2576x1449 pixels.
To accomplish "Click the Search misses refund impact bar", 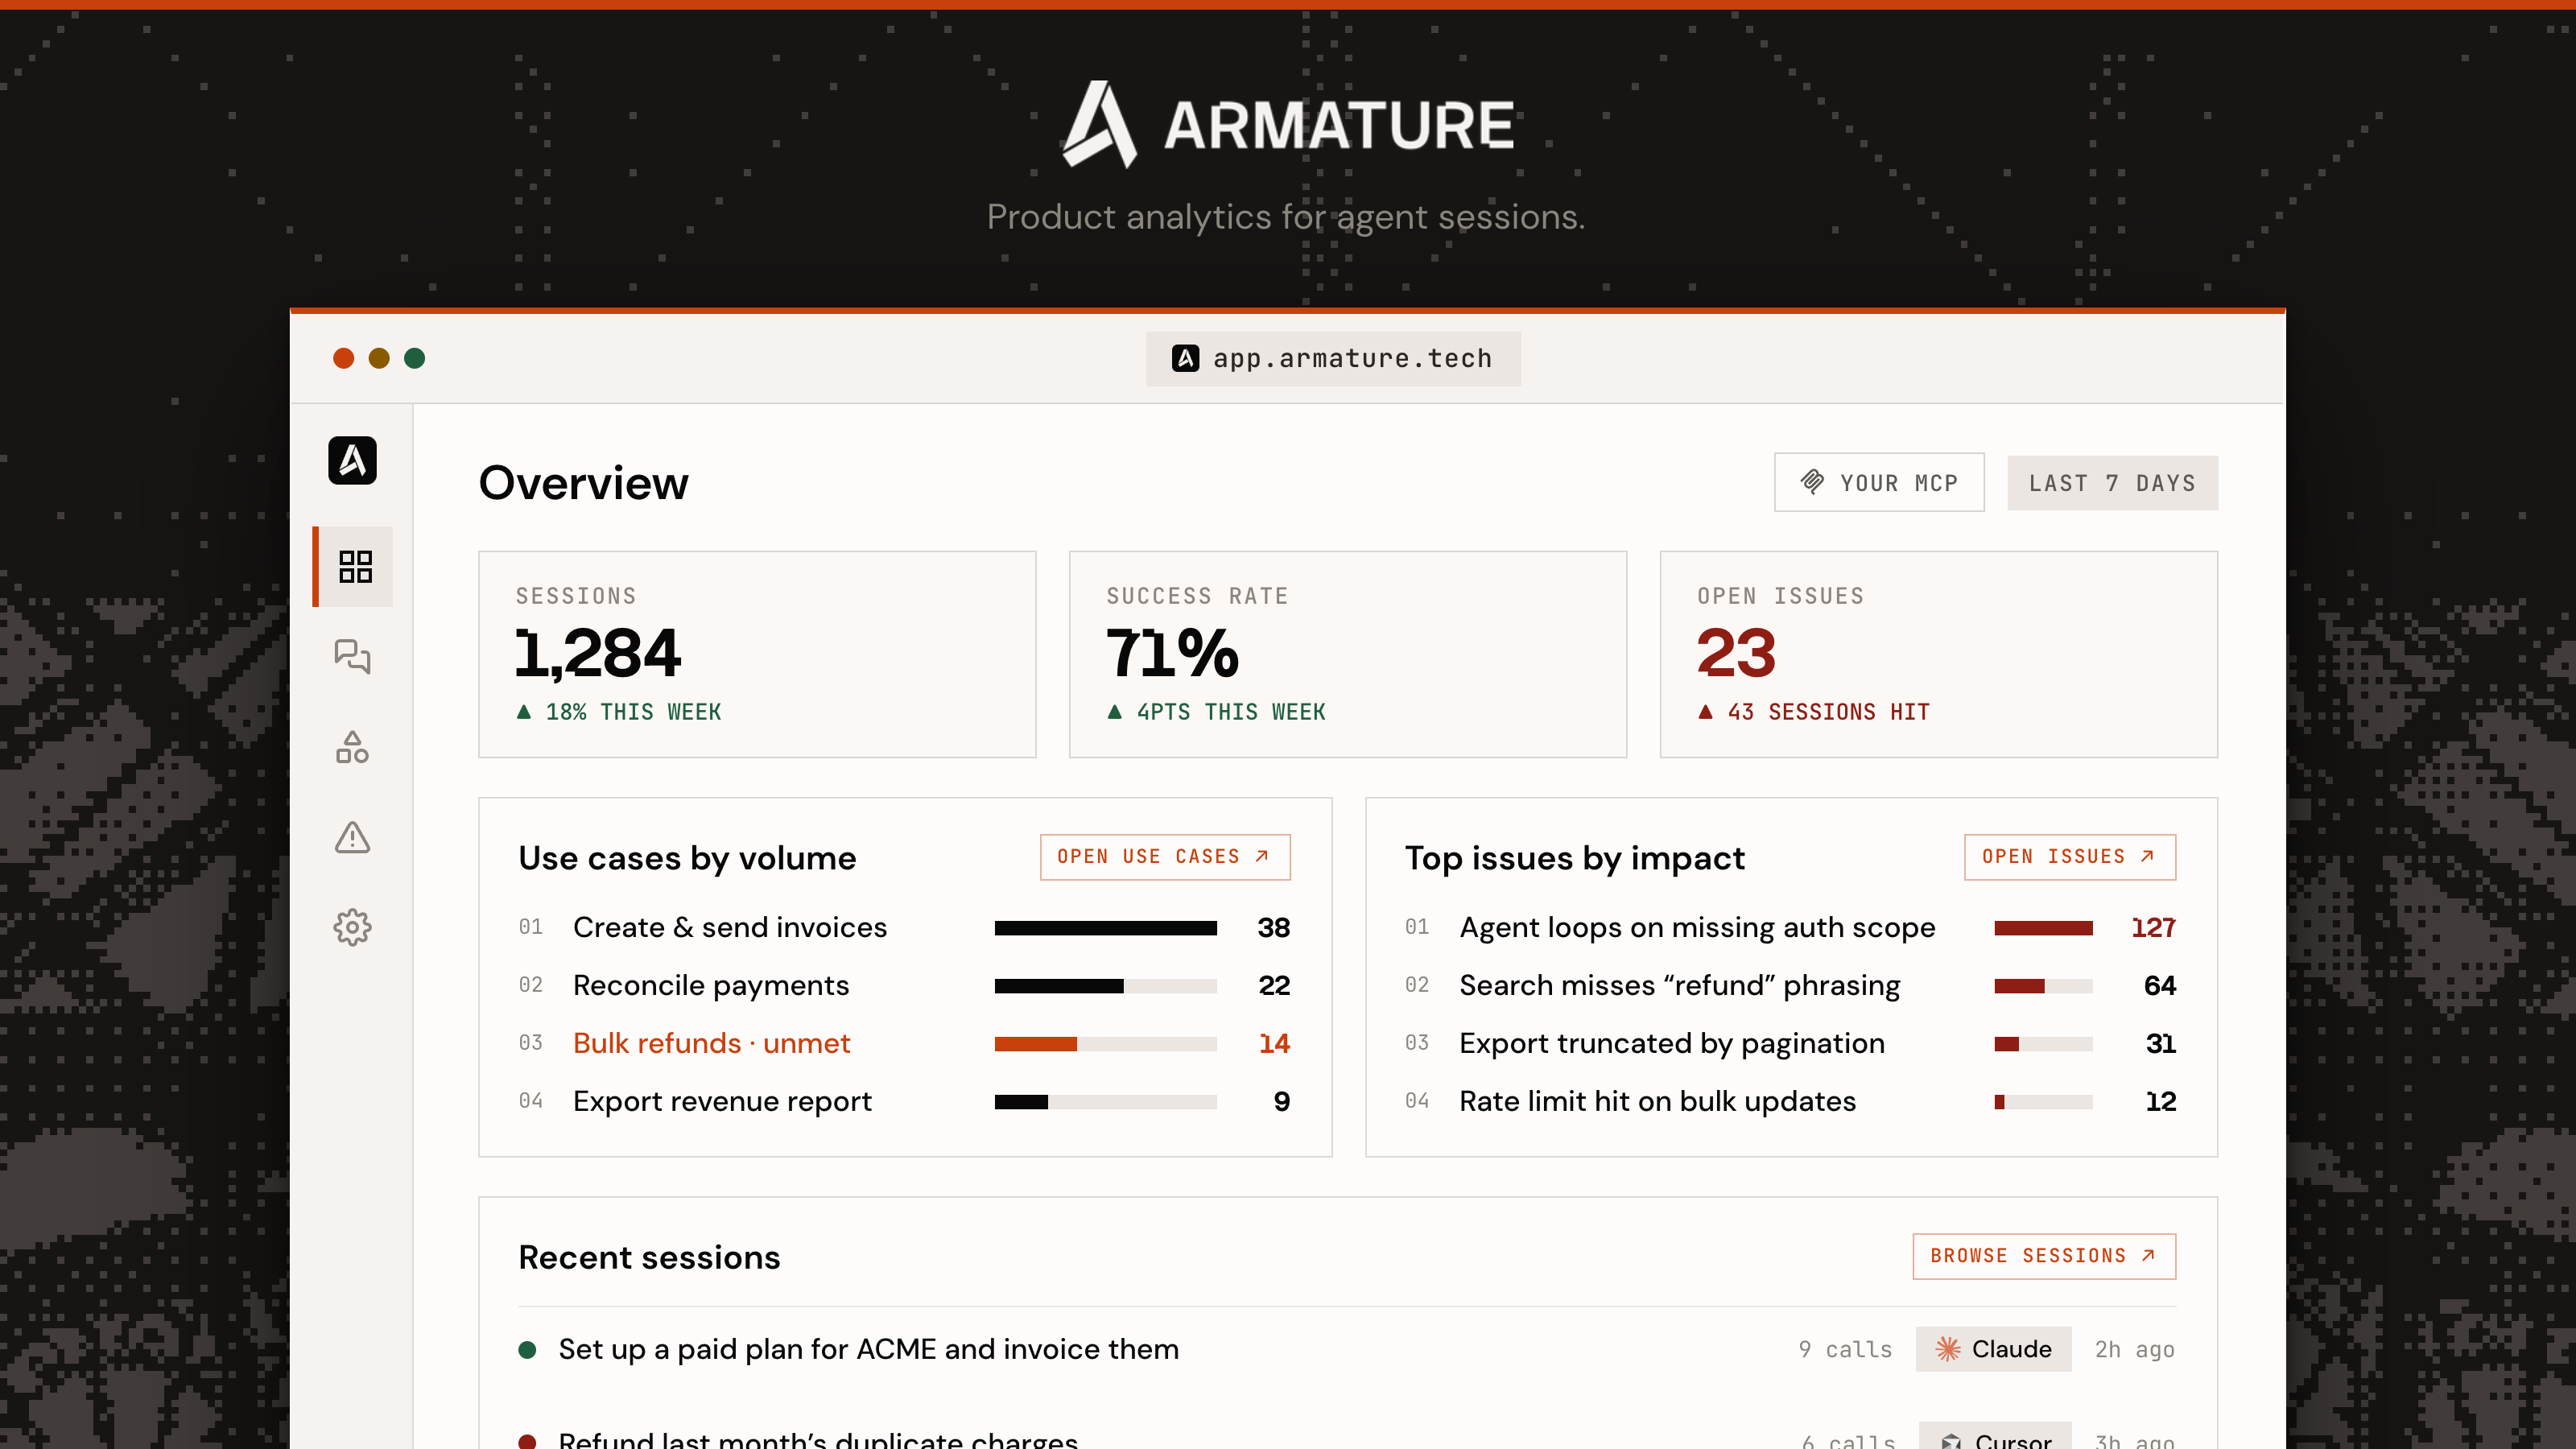I will click(2043, 986).
